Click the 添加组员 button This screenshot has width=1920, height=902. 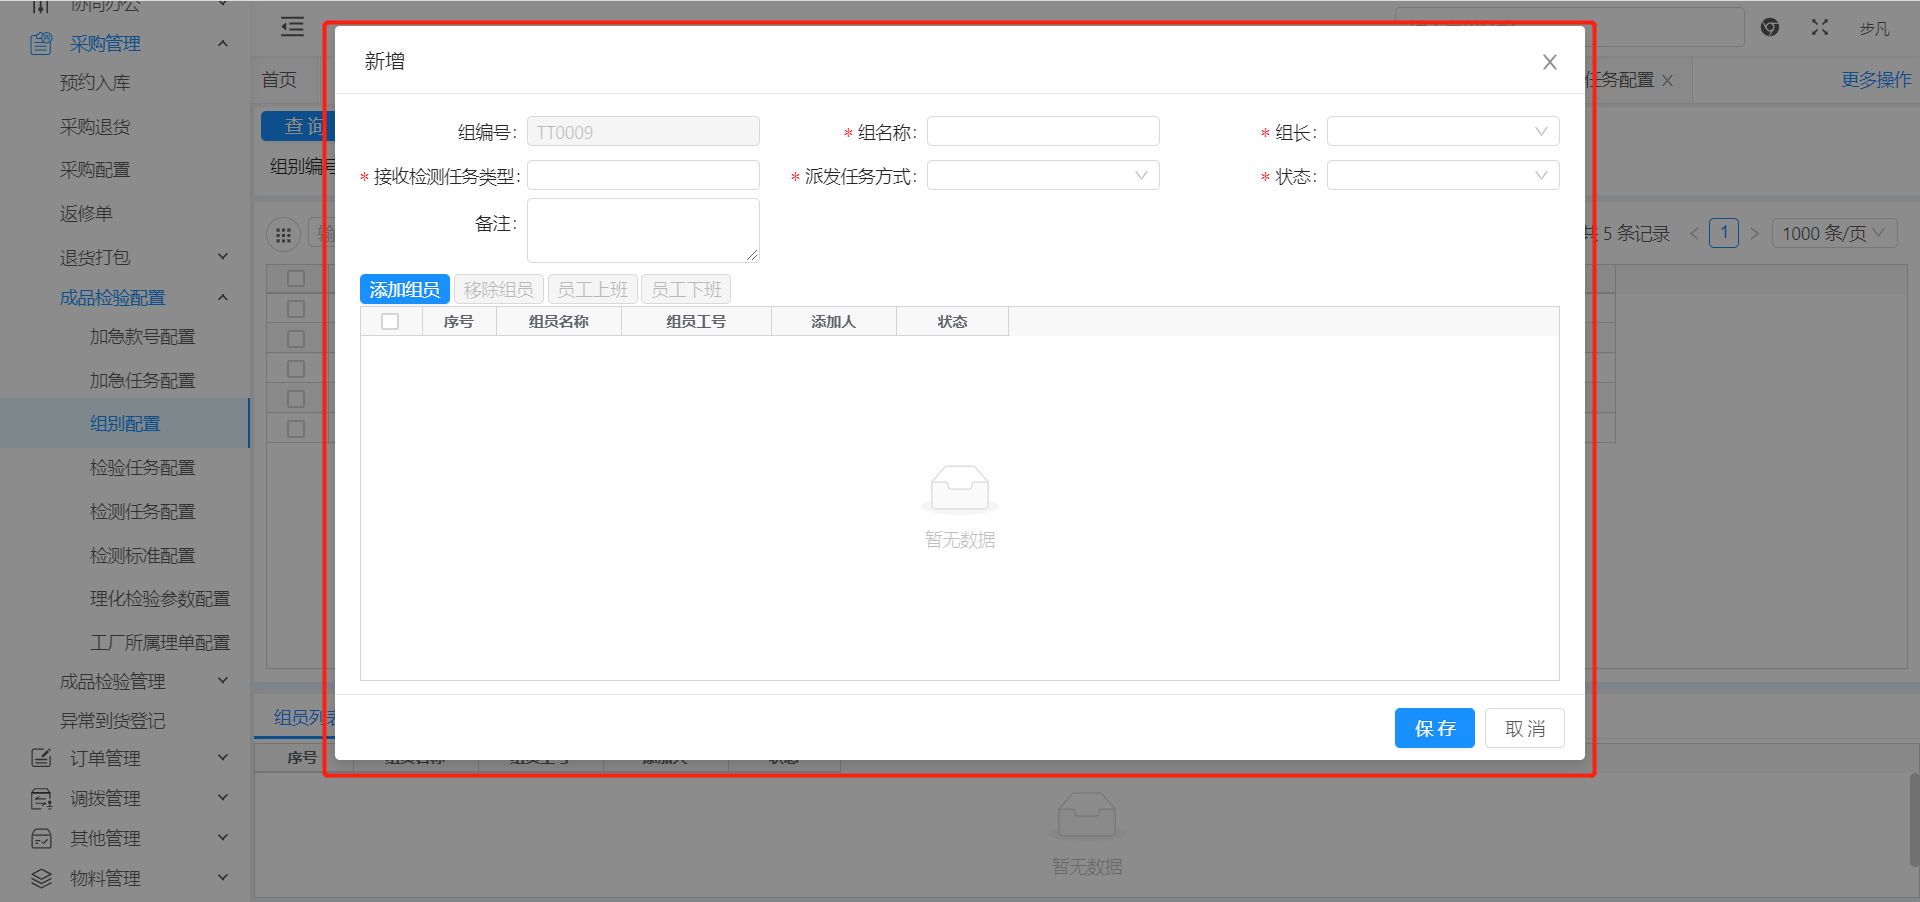point(404,290)
